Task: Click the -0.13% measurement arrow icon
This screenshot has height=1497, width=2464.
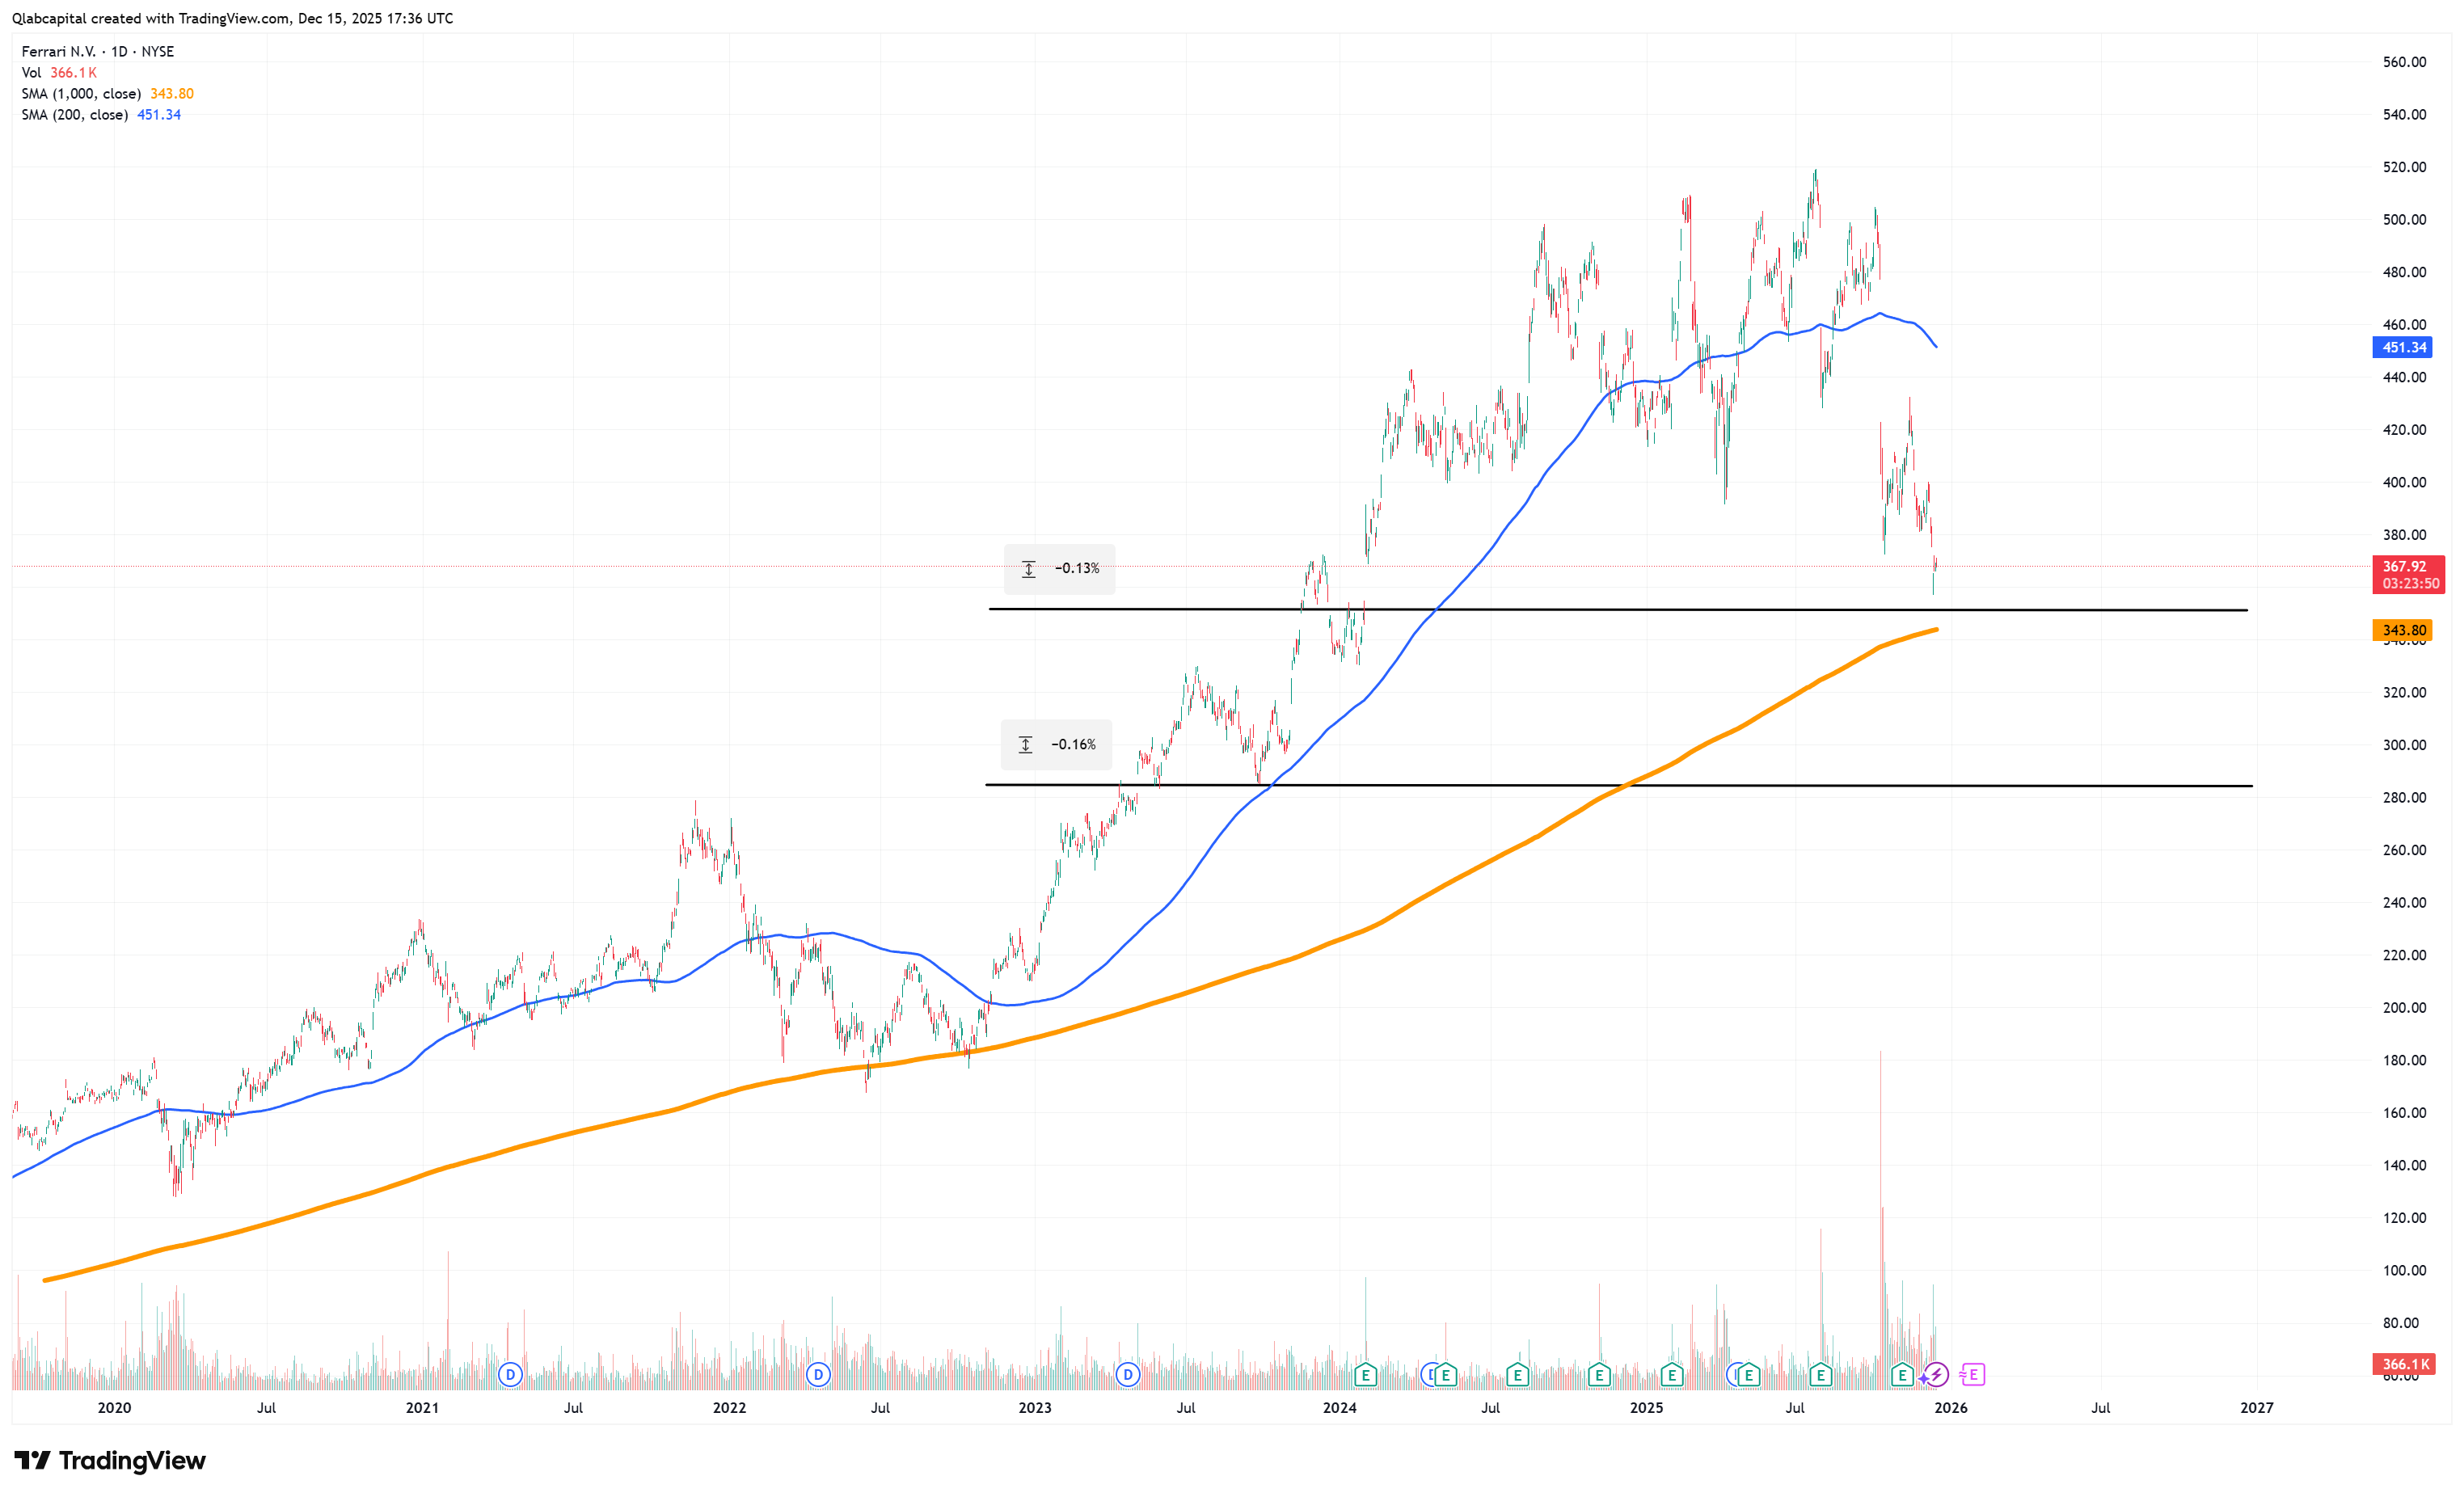Action: pyautogui.click(x=1028, y=569)
